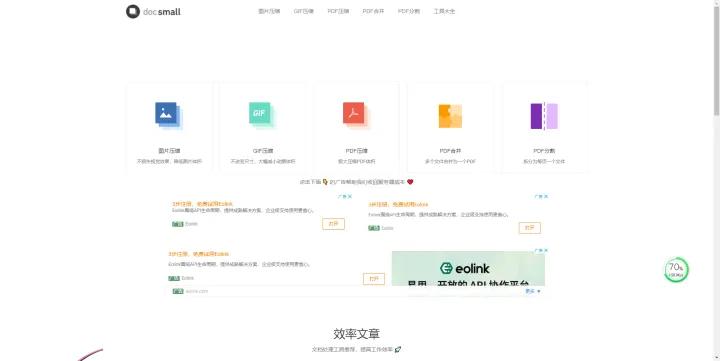This screenshot has width=720, height=361.
Task: Open the eolink banner advertisement
Action: [468, 268]
